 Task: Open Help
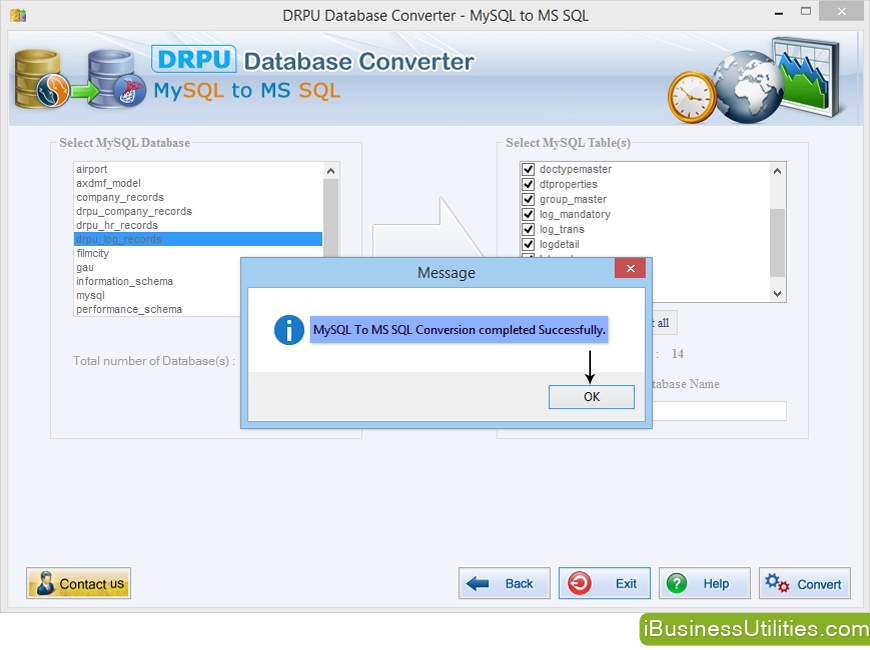[704, 583]
